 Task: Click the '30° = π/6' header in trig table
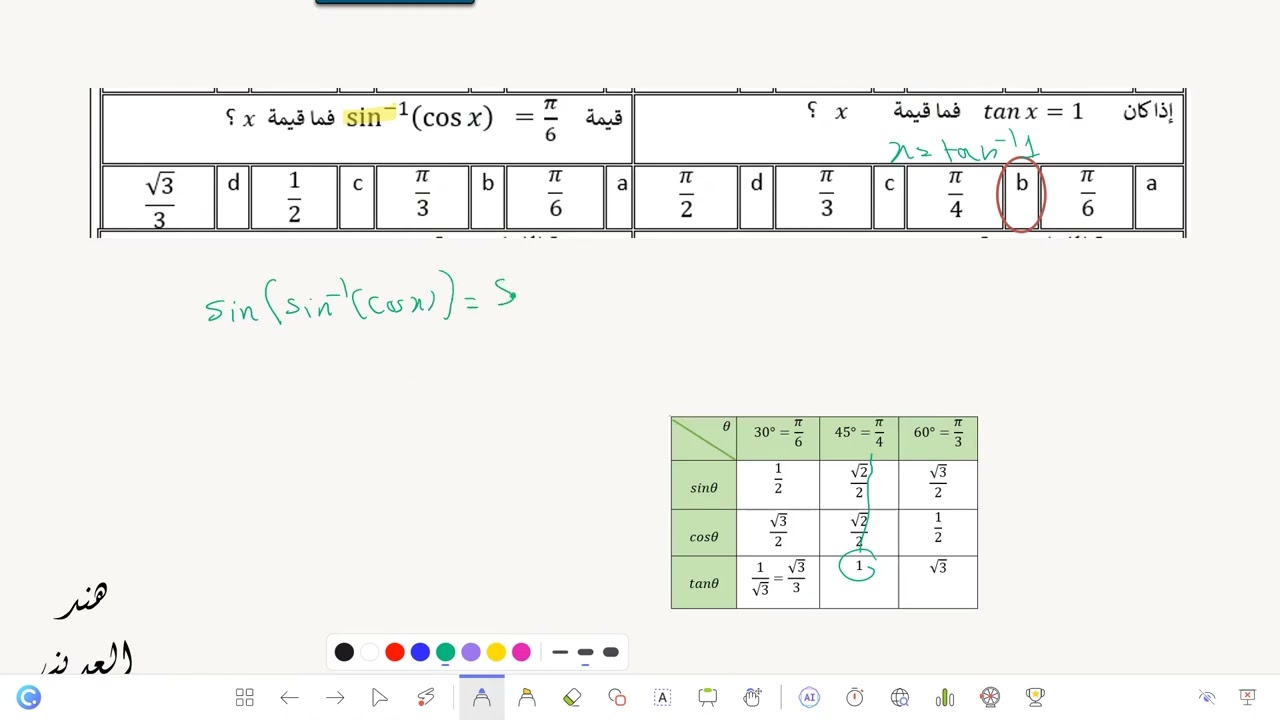[778, 433]
